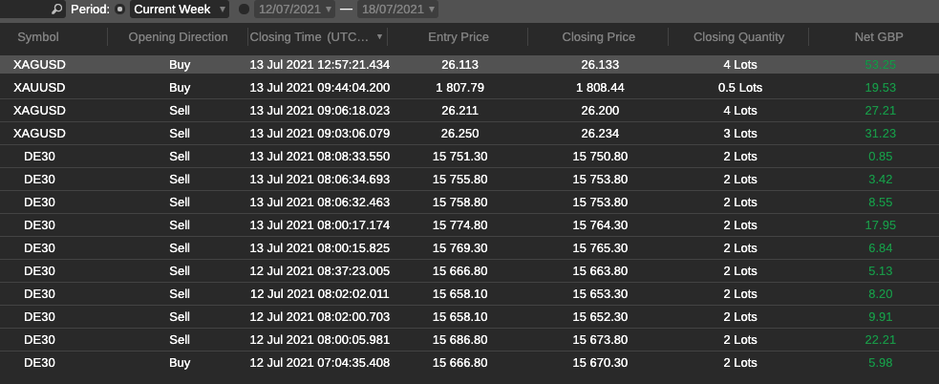Image resolution: width=939 pixels, height=384 pixels.
Task: Select the custom date range radio button
Action: (244, 9)
